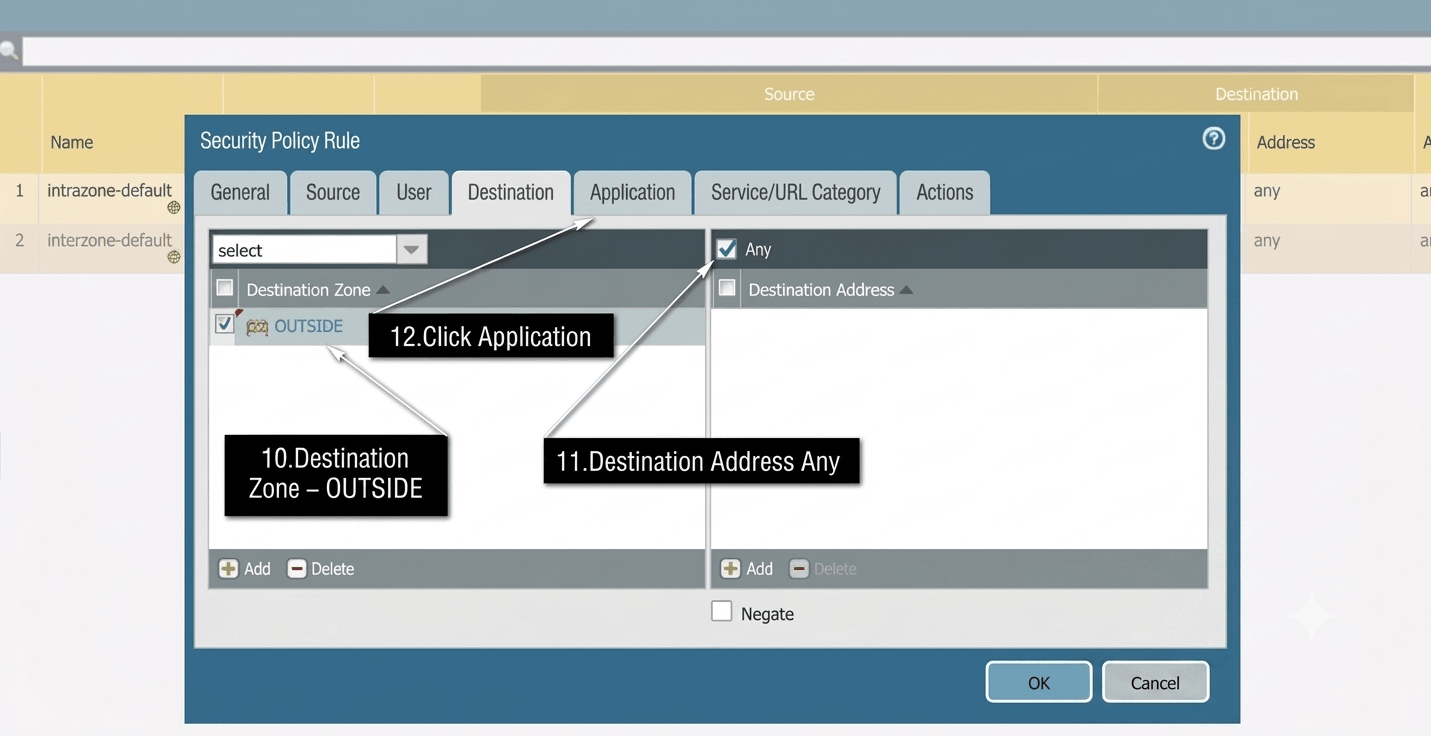Click the Name column header
This screenshot has height=736, width=1431.
pyautogui.click(x=72, y=142)
